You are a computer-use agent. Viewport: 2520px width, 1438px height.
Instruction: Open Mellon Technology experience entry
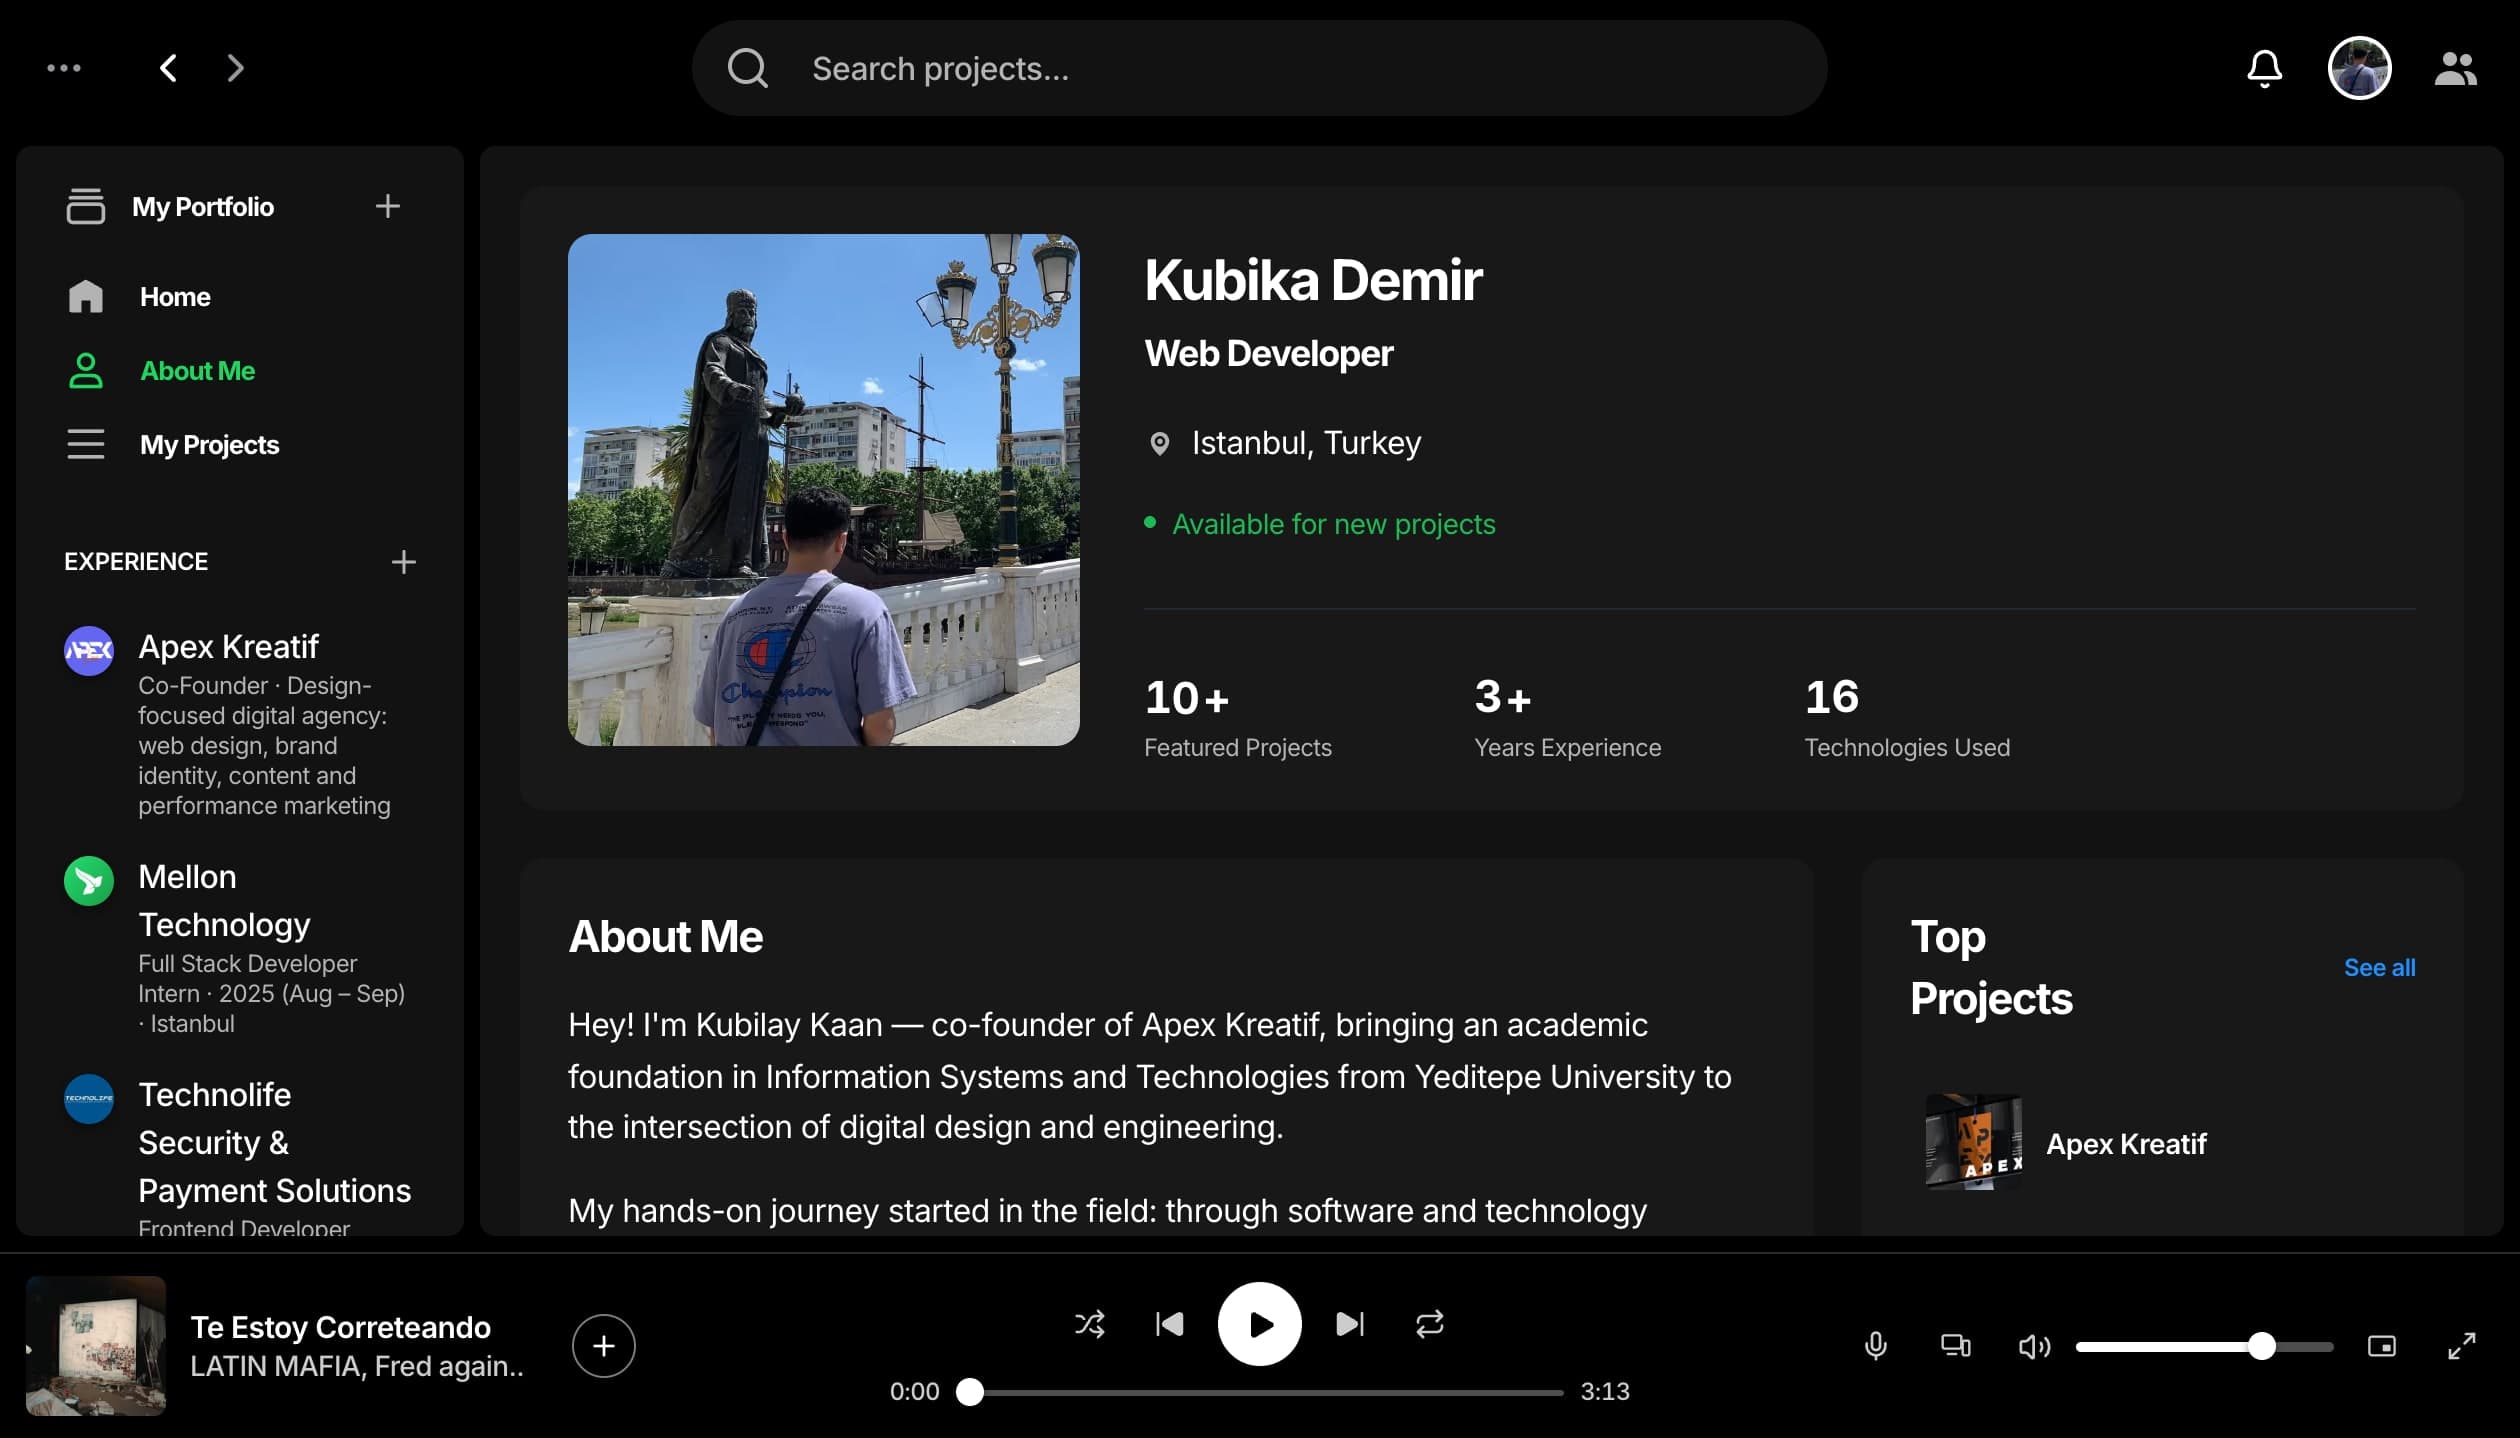point(240,947)
